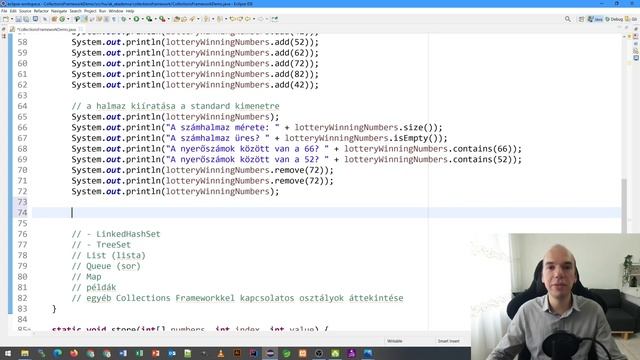Image resolution: width=640 pixels, height=360 pixels.
Task: Click the Save All toolbar icon
Action: pyautogui.click(x=26, y=19)
